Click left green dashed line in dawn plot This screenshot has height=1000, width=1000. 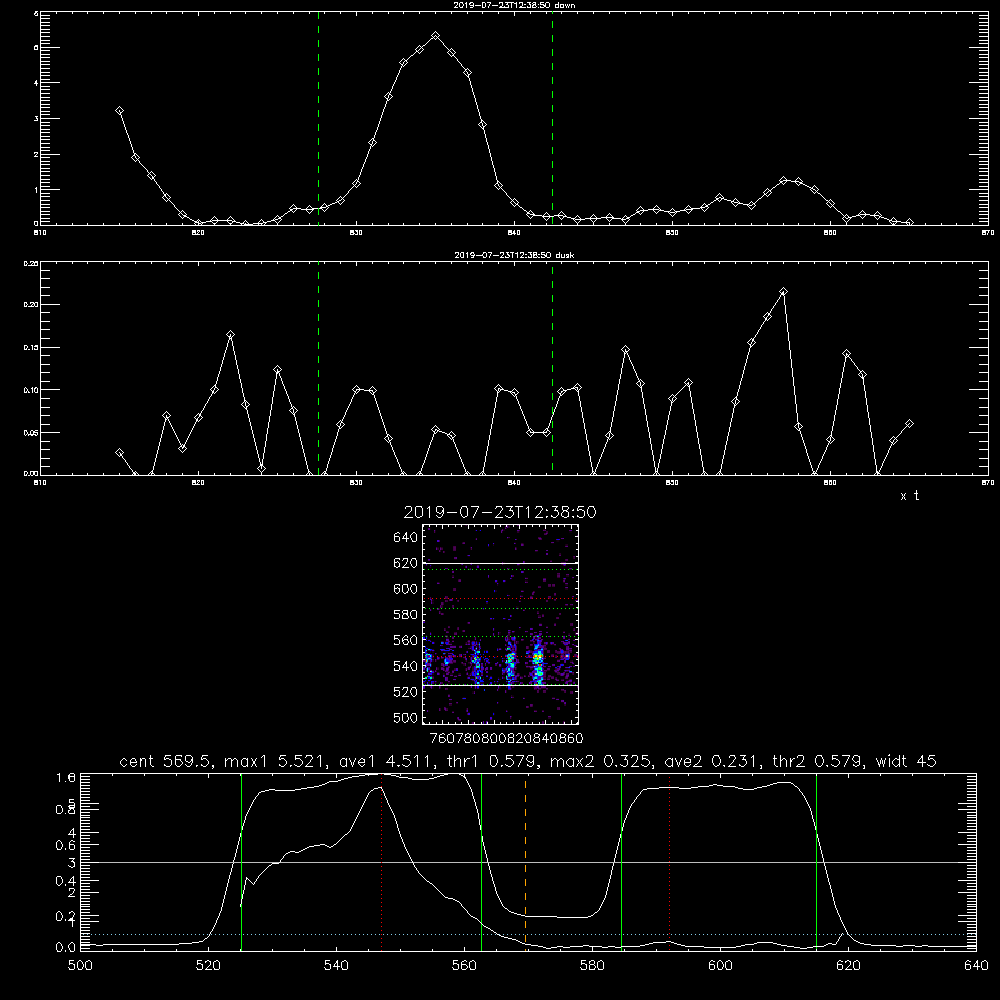[318, 121]
